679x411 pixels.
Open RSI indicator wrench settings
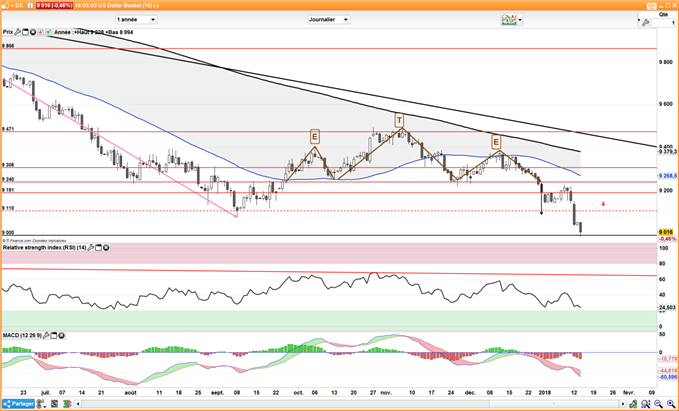point(91,248)
